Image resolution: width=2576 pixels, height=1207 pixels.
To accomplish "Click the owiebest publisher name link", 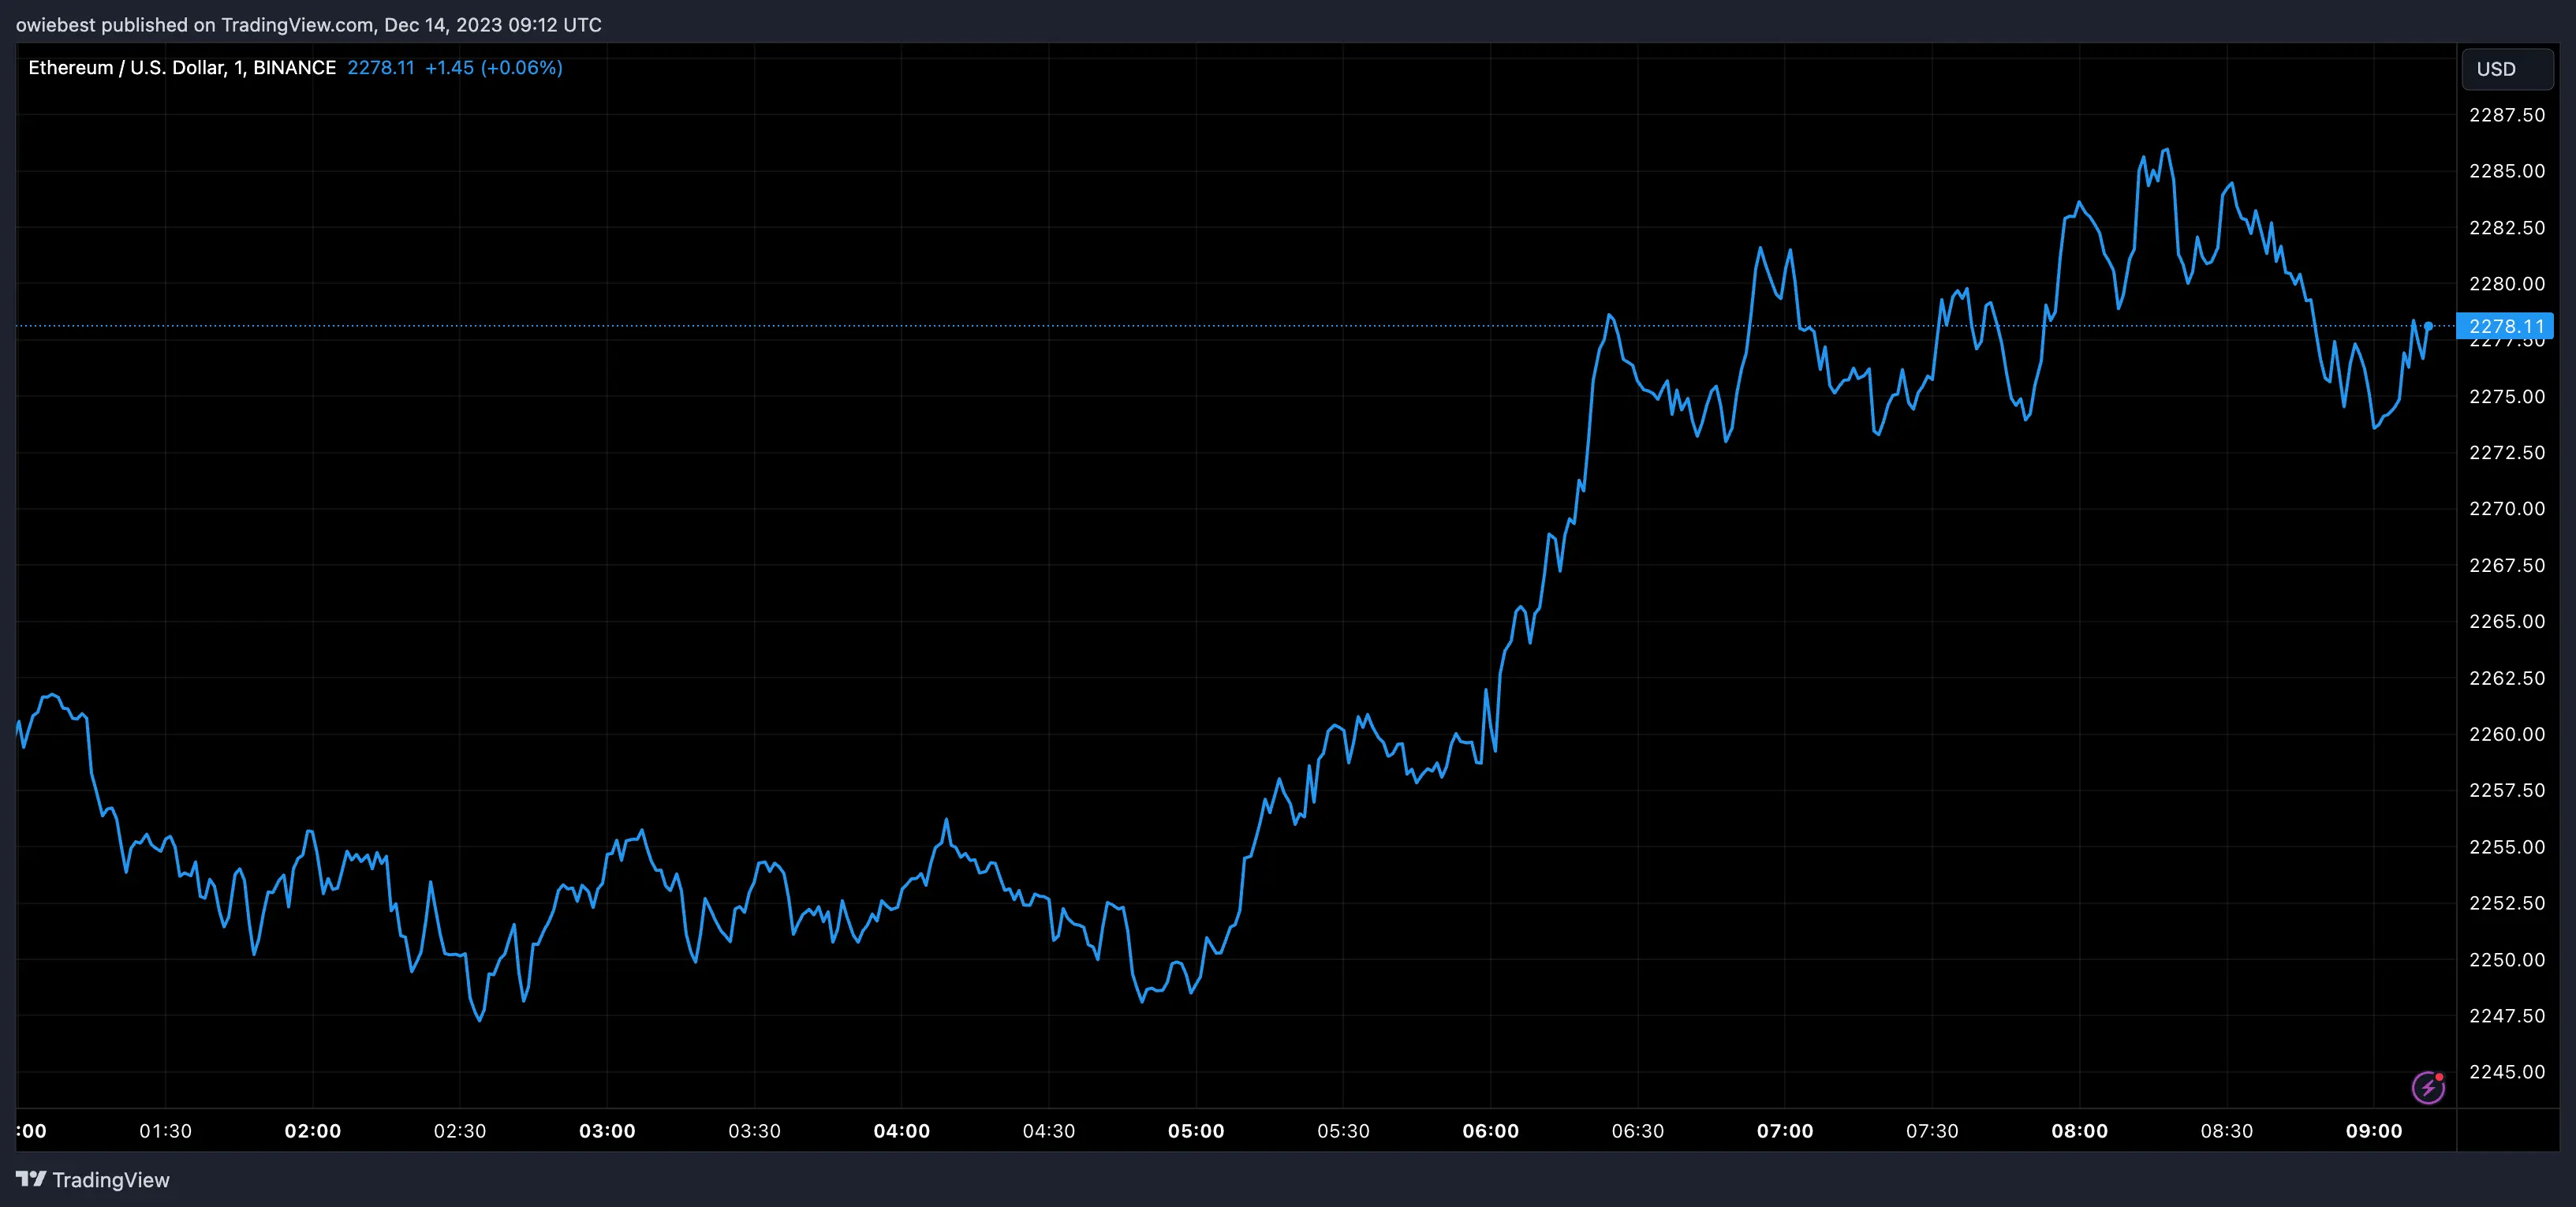I will (x=55, y=24).
